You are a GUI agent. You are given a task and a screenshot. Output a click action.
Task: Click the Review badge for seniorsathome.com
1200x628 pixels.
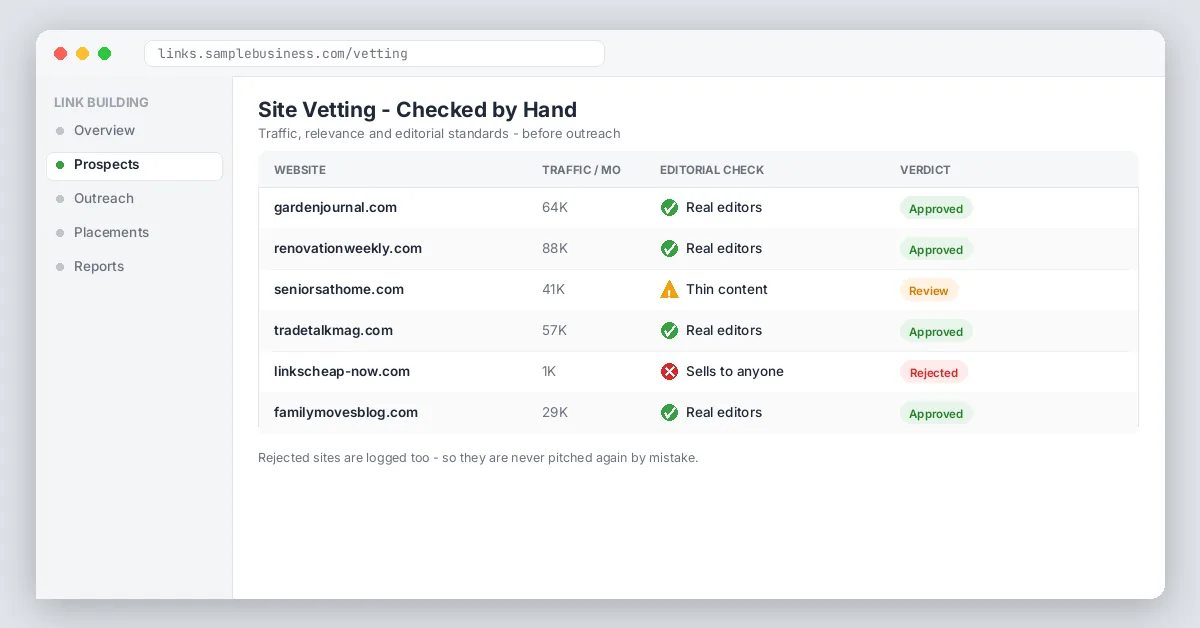(x=929, y=291)
